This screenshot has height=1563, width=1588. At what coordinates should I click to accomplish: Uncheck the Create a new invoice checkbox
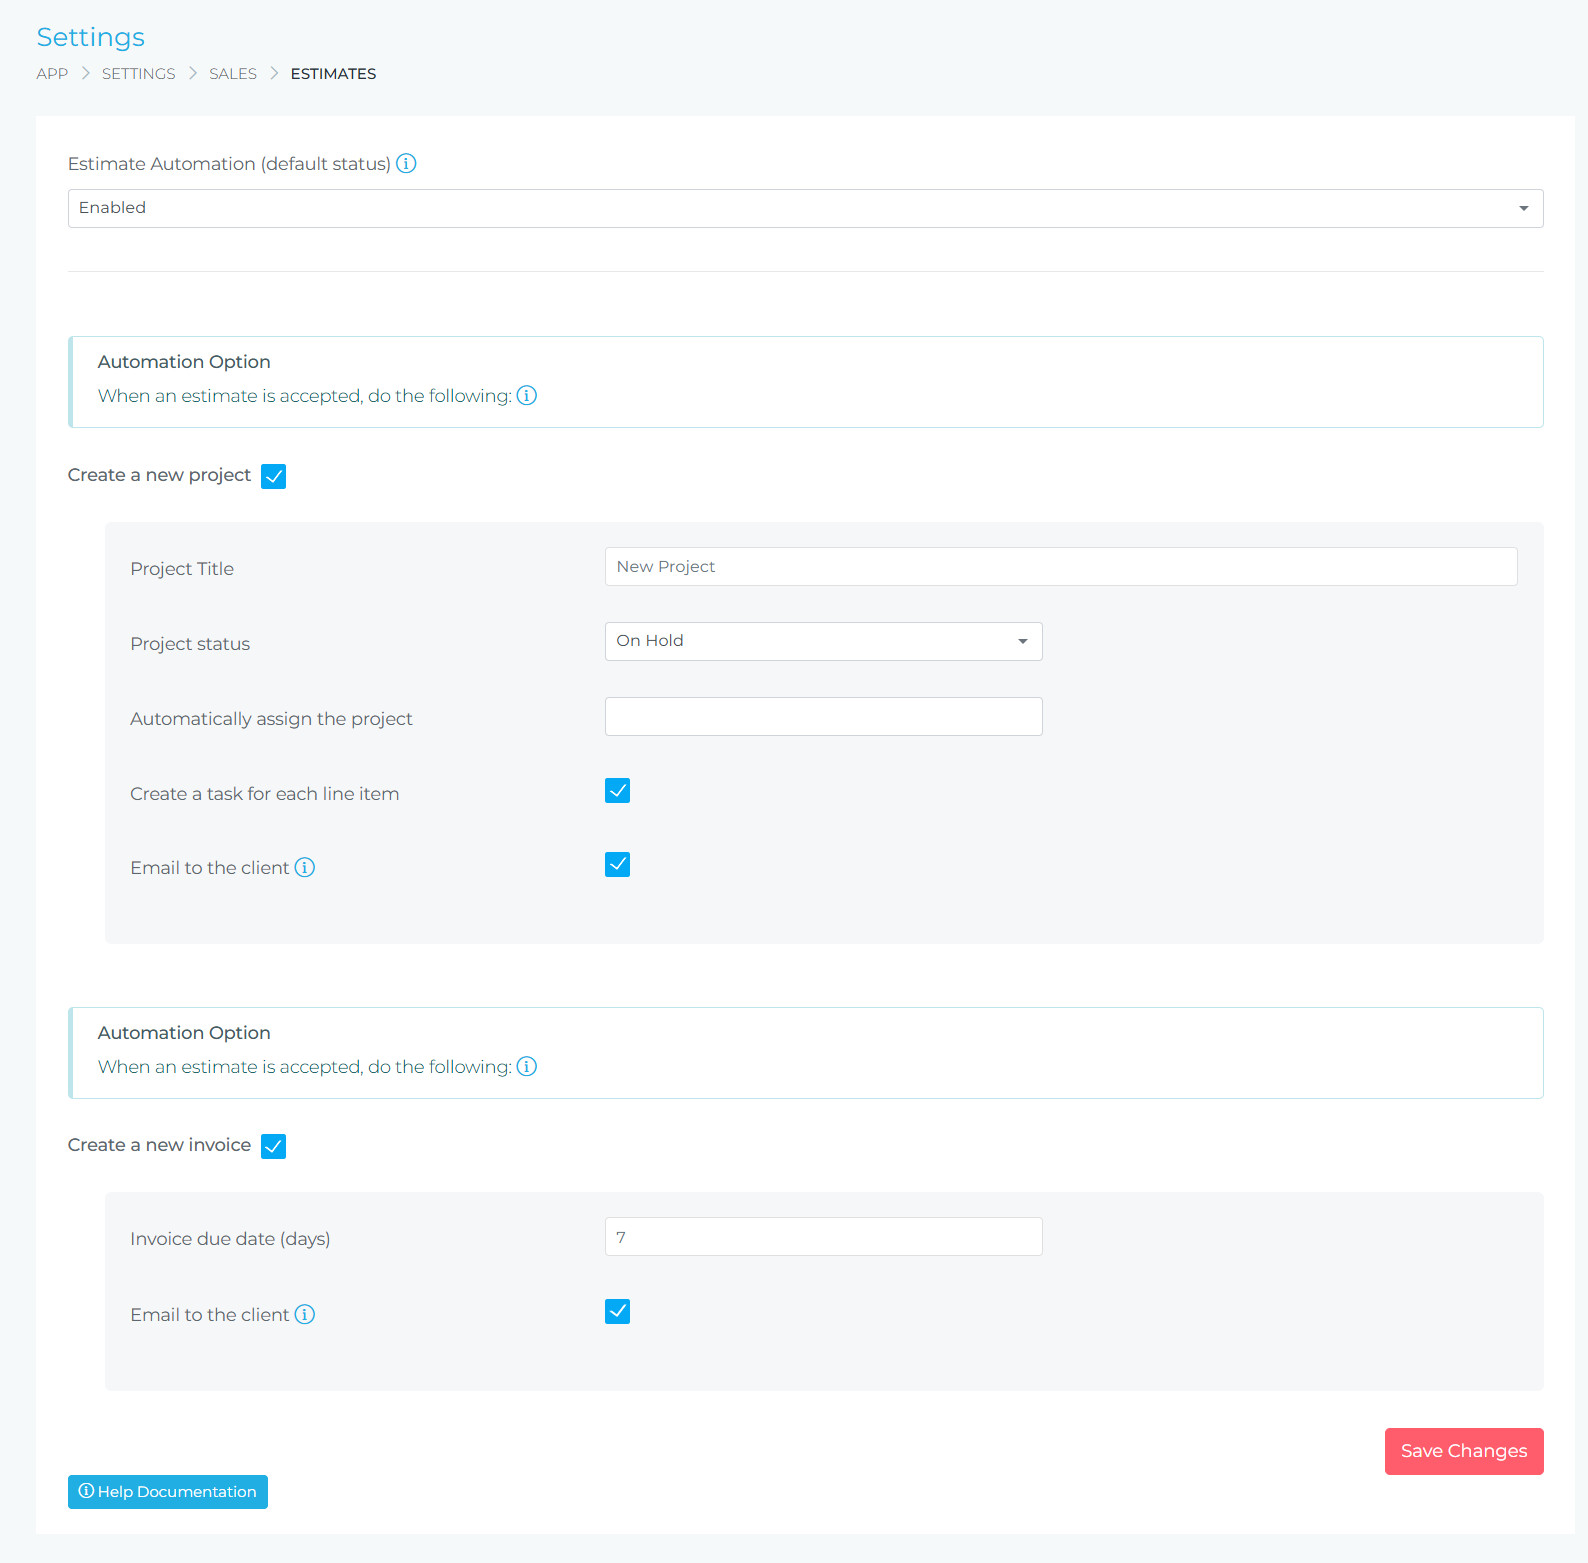[x=273, y=1146]
